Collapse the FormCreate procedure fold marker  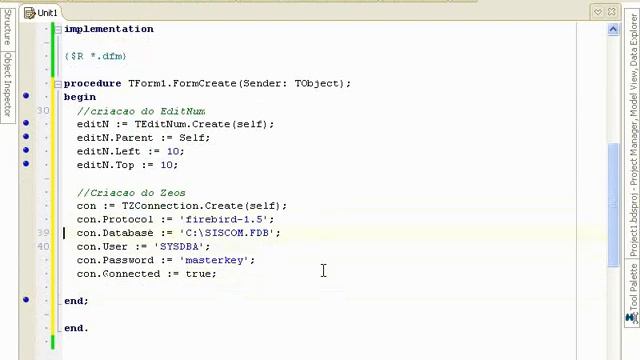coord(58,84)
